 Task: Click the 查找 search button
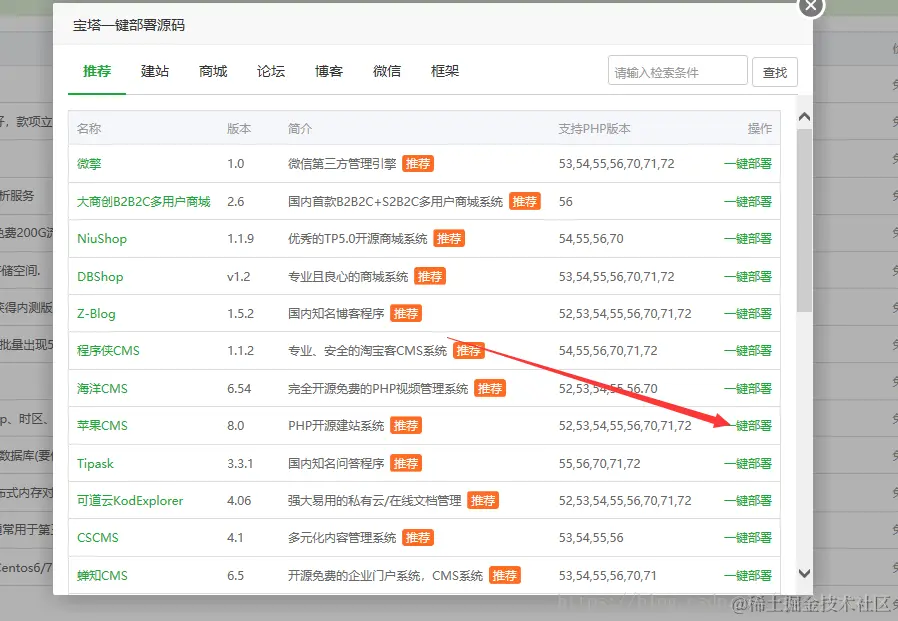pos(775,72)
